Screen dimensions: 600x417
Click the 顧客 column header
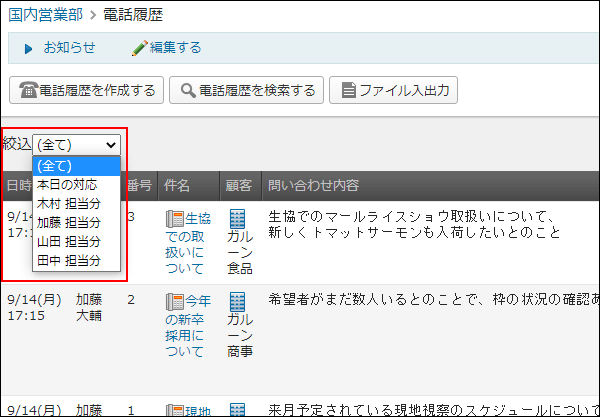point(239,186)
